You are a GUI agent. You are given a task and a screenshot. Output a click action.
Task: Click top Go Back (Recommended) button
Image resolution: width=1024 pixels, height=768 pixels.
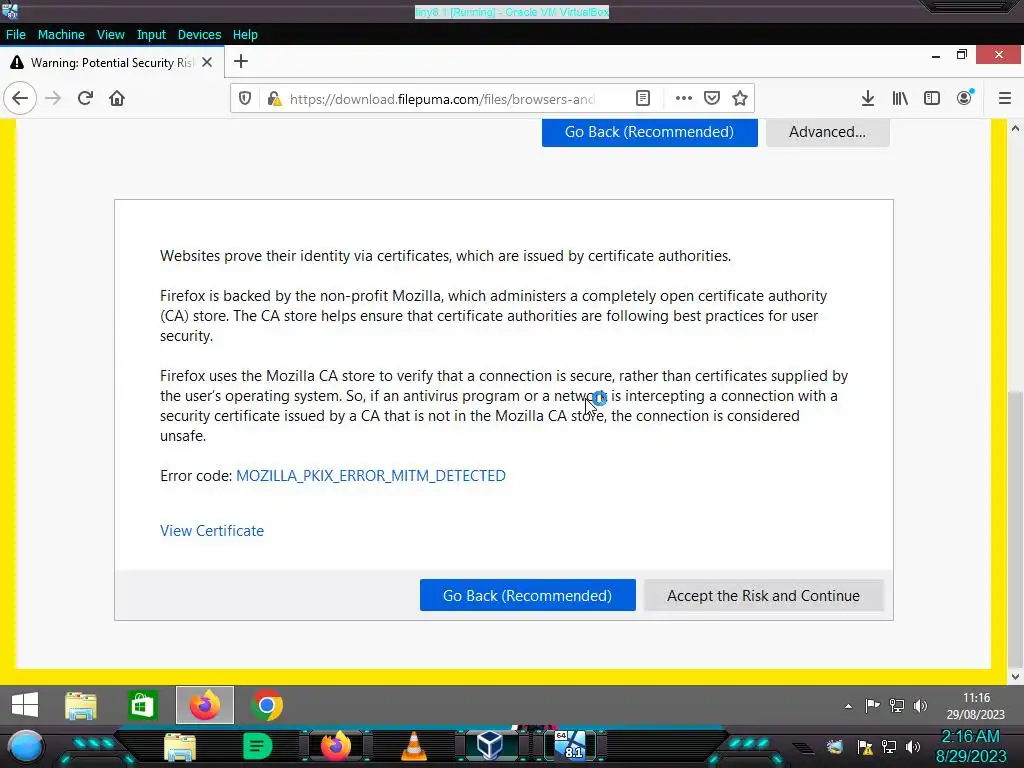(649, 132)
